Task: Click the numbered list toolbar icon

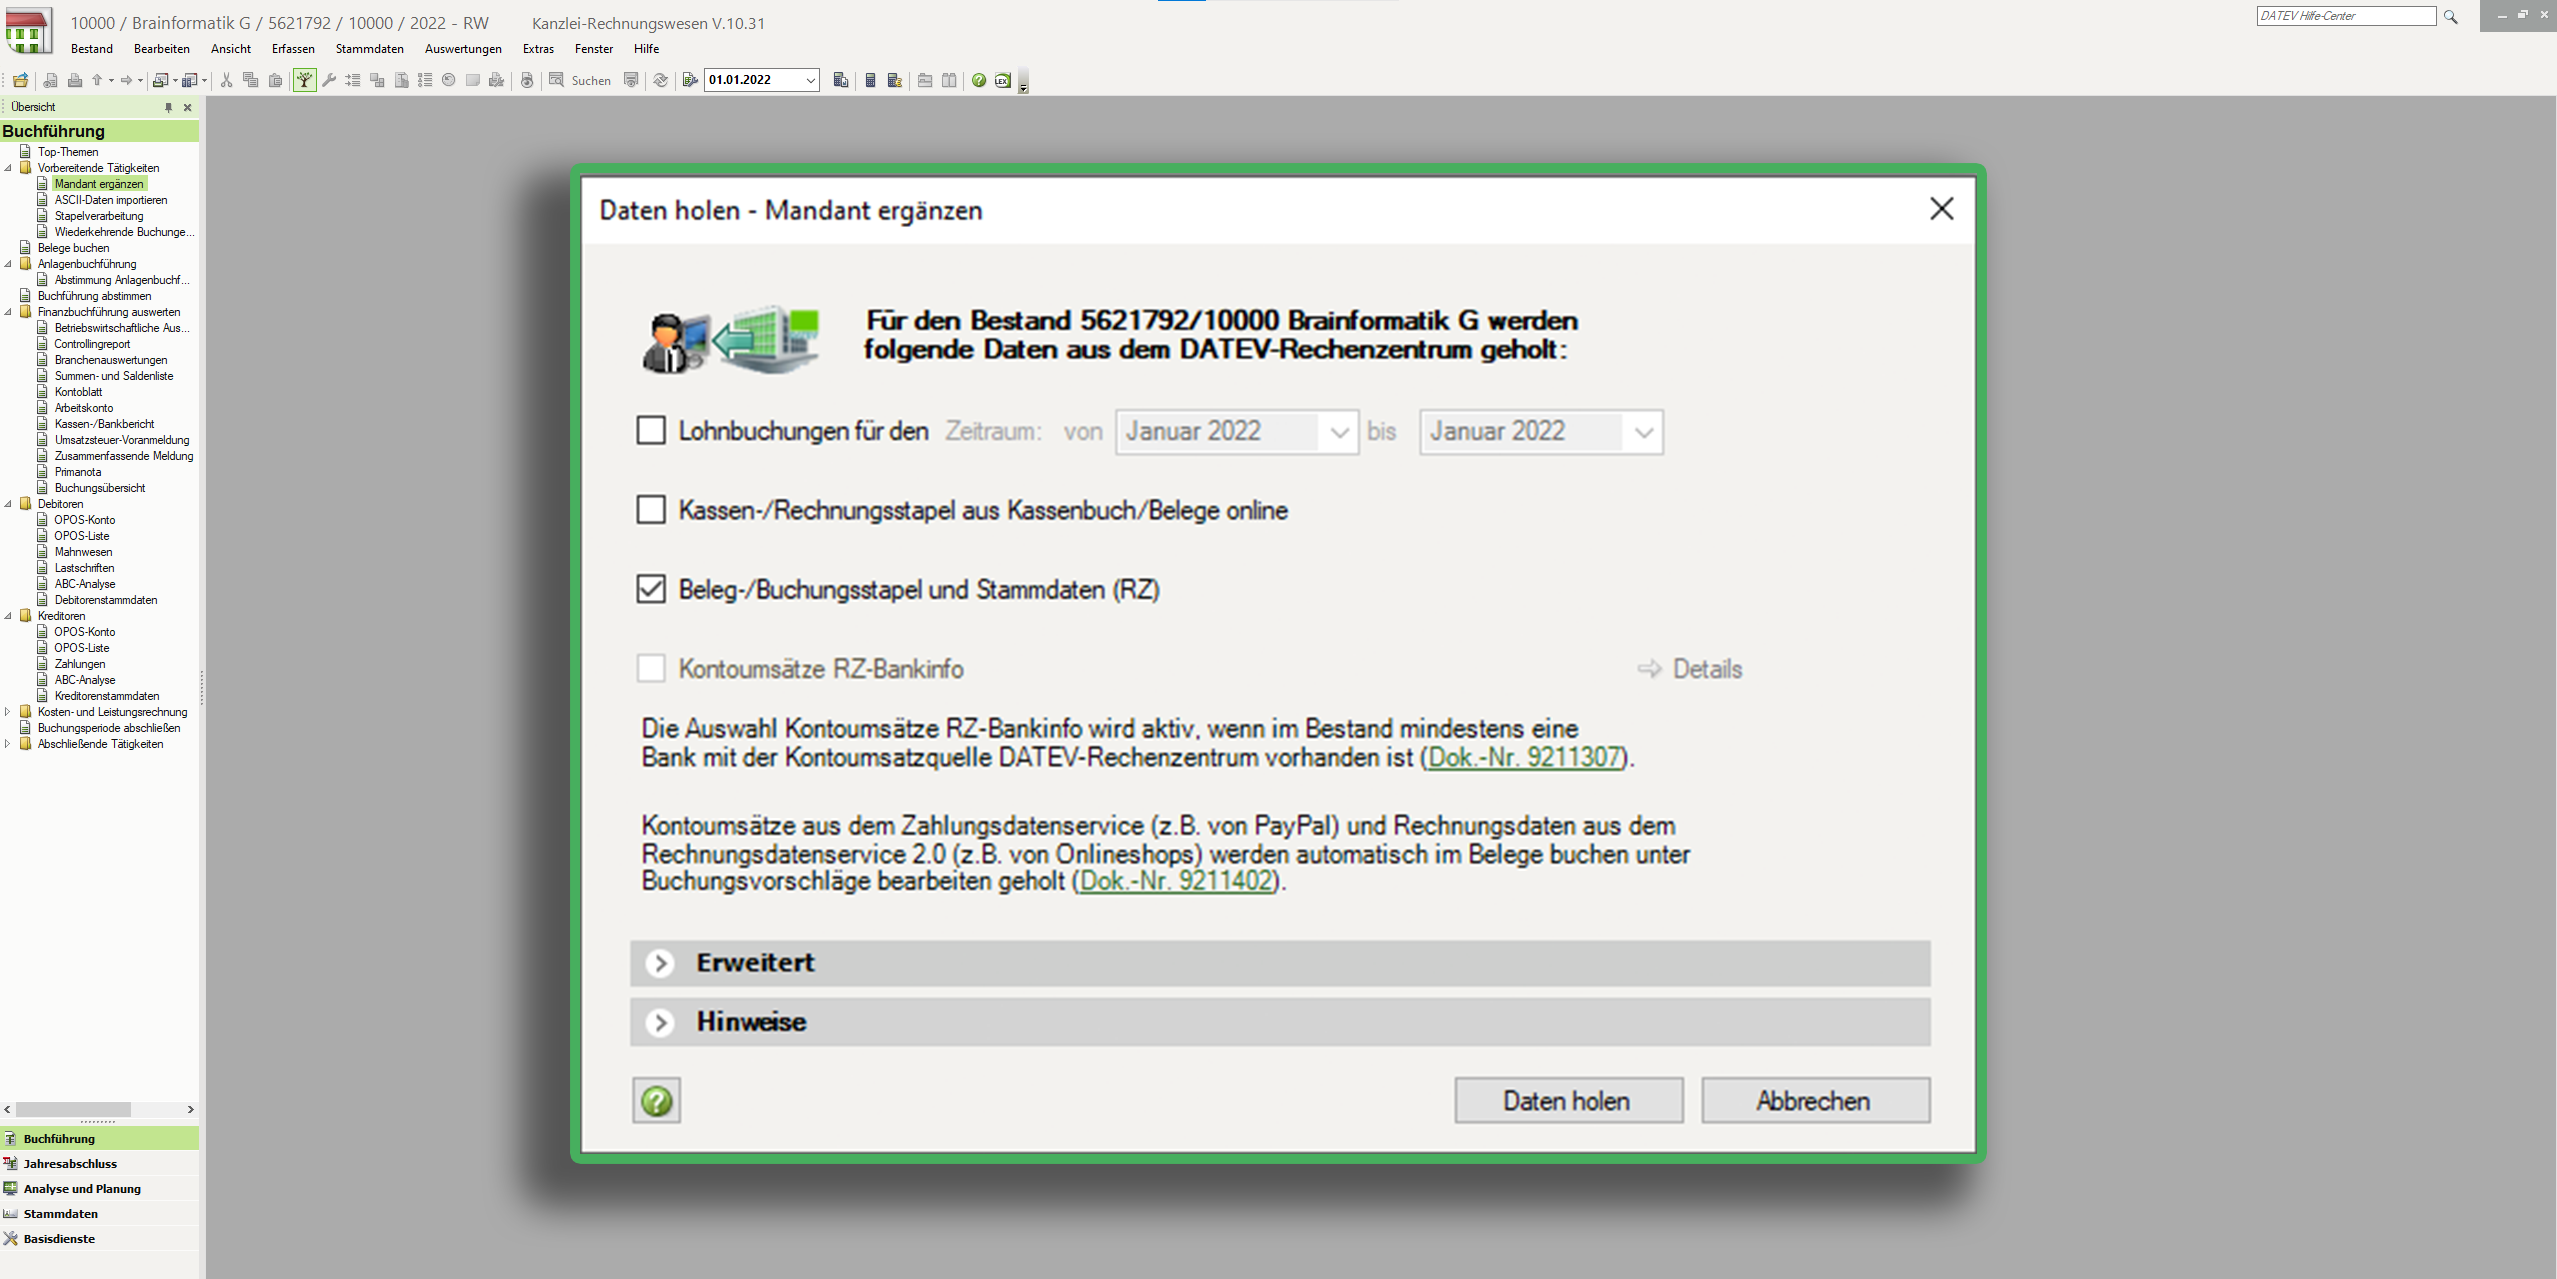Action: coord(425,80)
